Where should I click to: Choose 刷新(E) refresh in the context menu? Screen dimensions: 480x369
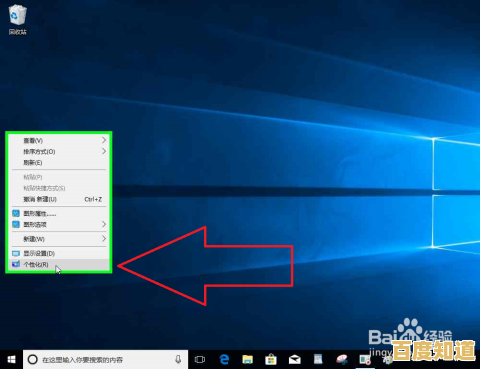[59, 163]
